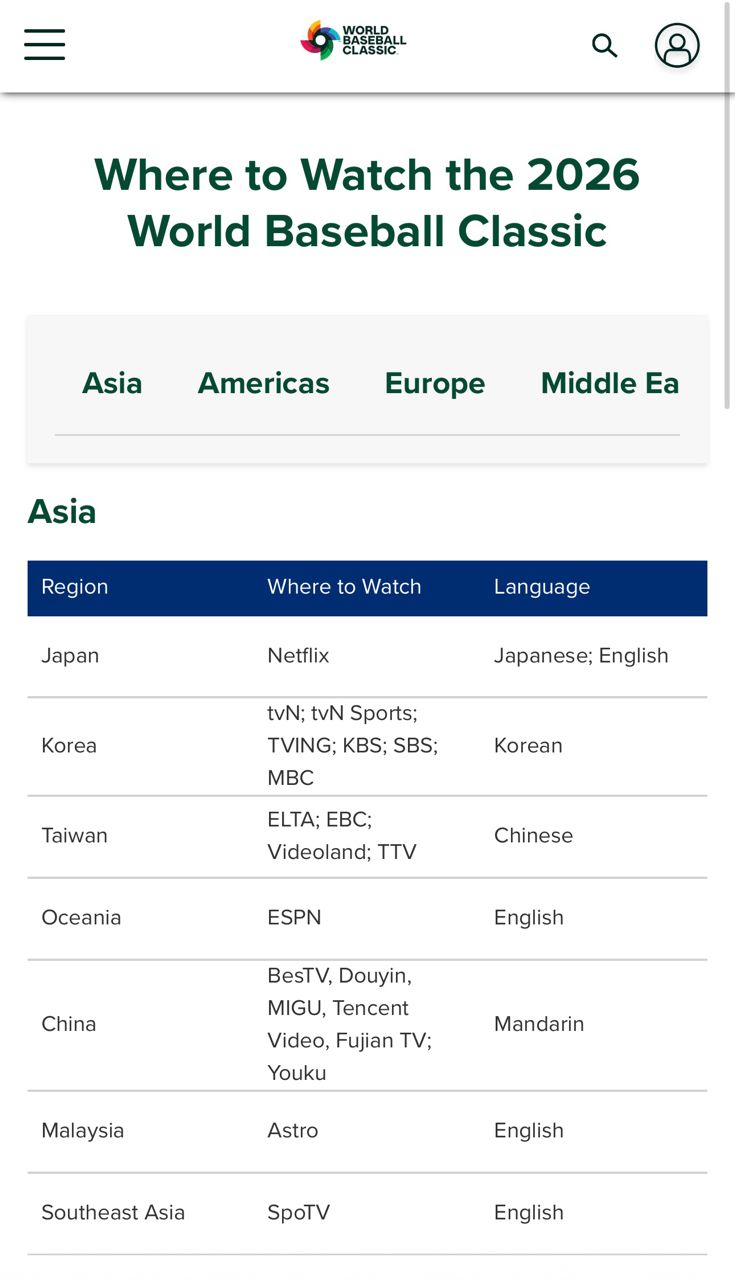
Task: Click the Taiwan broadcasters cell
Action: [341, 836]
